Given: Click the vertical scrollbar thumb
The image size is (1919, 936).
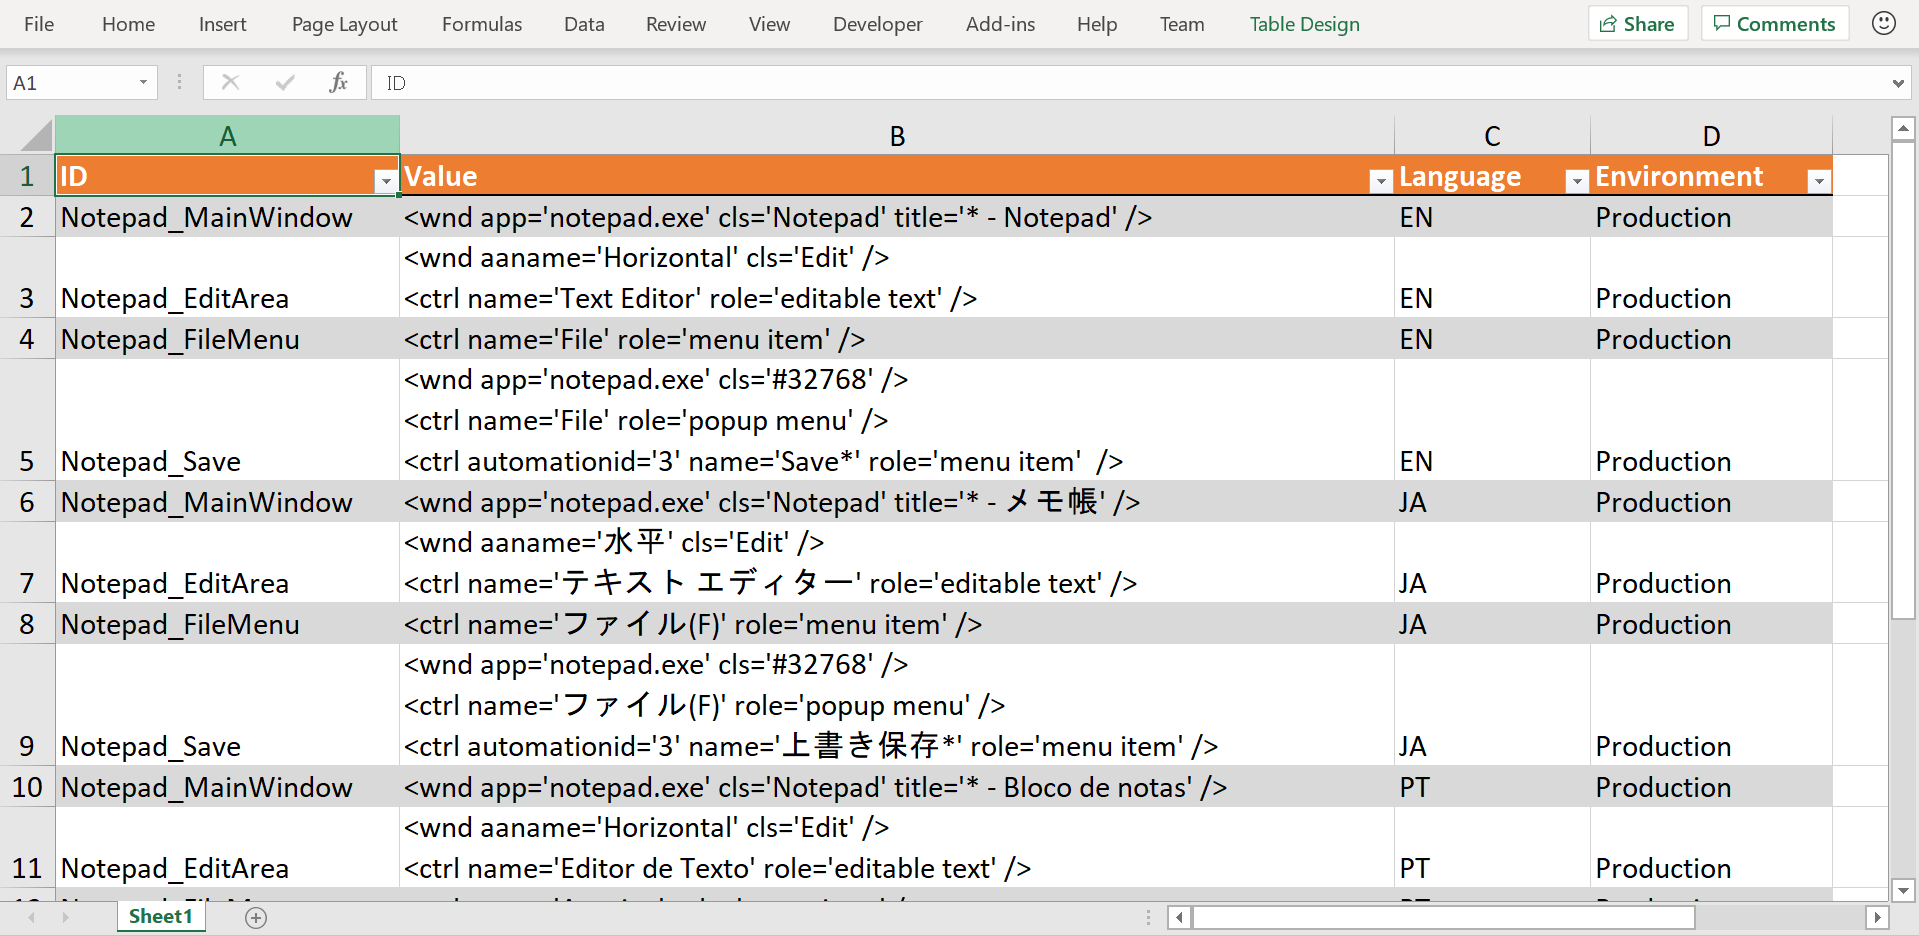Looking at the screenshot, I should [1903, 380].
